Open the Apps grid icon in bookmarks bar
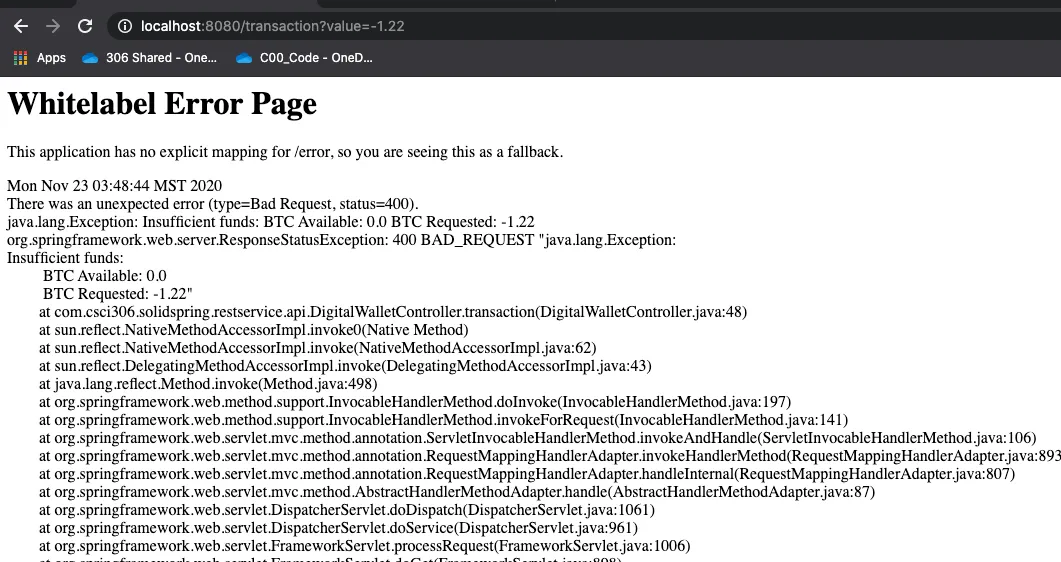The height and width of the screenshot is (562, 1061). pyautogui.click(x=21, y=58)
